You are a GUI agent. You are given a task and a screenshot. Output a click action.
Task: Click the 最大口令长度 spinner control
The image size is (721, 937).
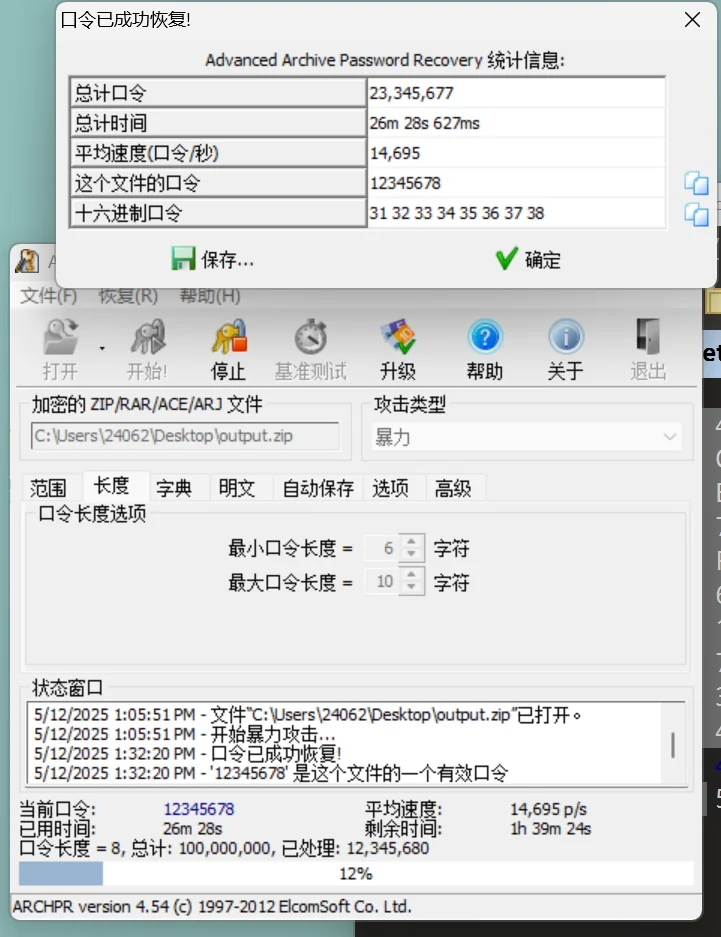click(411, 582)
